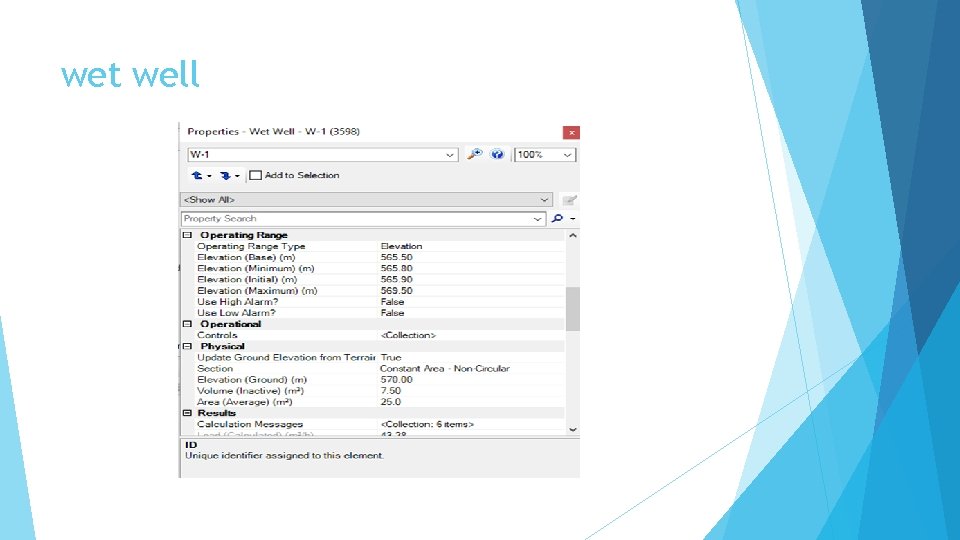This screenshot has width=960, height=540.
Task: Click the property grid scrollbar thumb
Action: point(573,309)
